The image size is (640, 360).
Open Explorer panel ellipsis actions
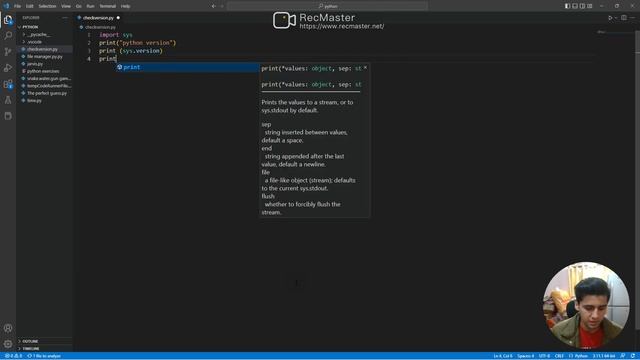pos(65,18)
